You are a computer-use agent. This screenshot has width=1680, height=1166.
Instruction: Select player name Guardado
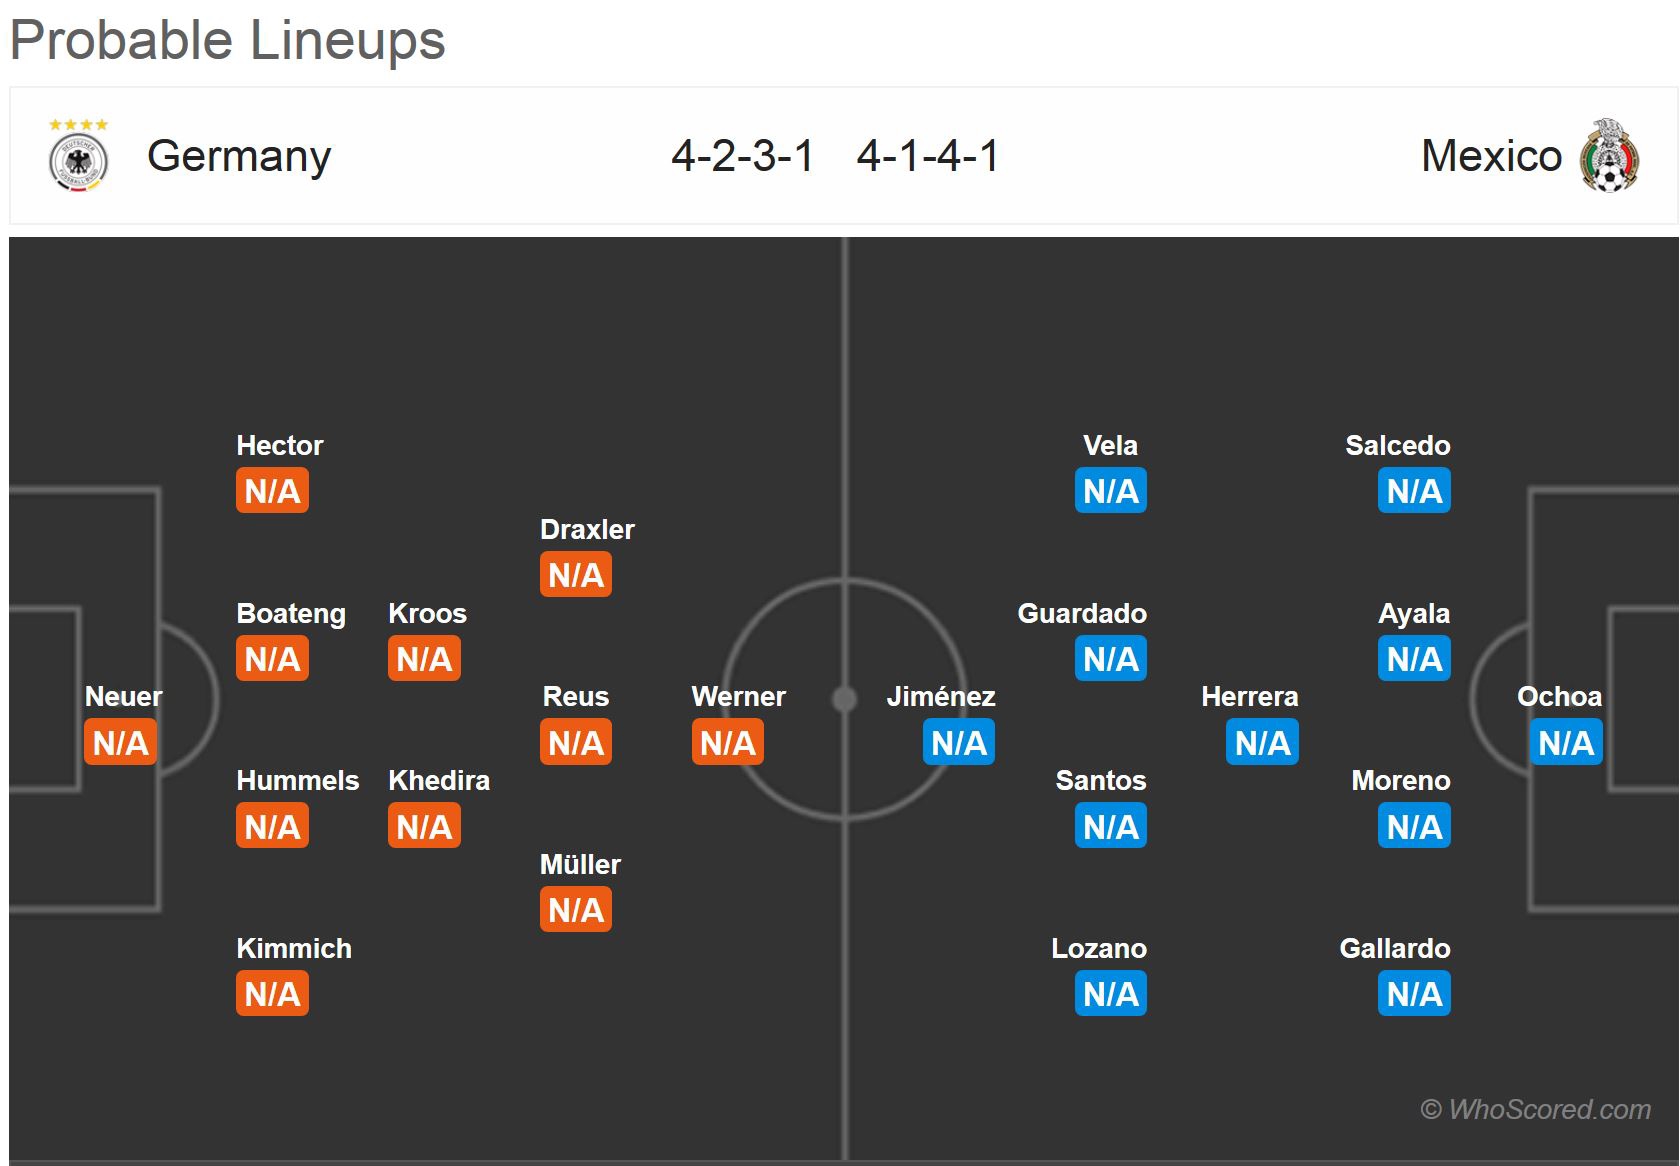pos(1082,613)
